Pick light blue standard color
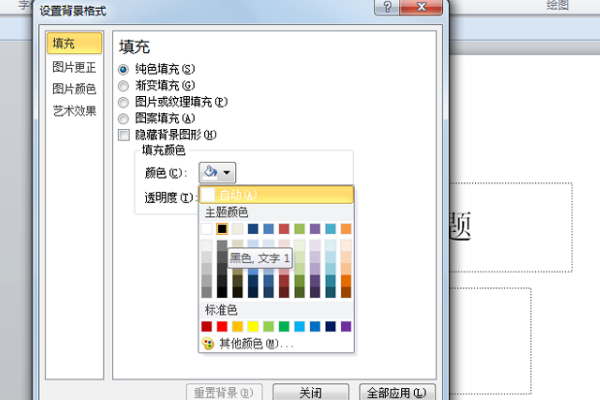The width and height of the screenshot is (600, 400). coord(300,327)
